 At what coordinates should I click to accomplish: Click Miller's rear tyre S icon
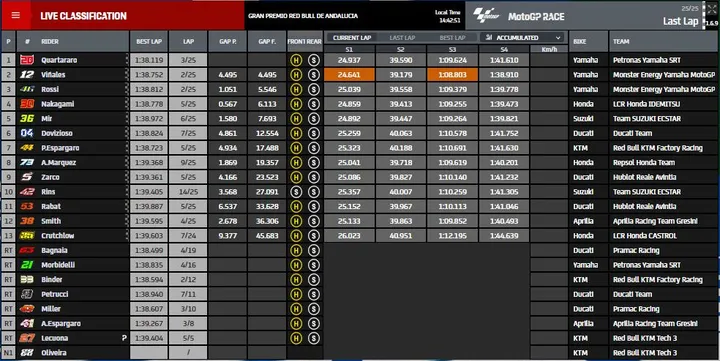pos(314,309)
